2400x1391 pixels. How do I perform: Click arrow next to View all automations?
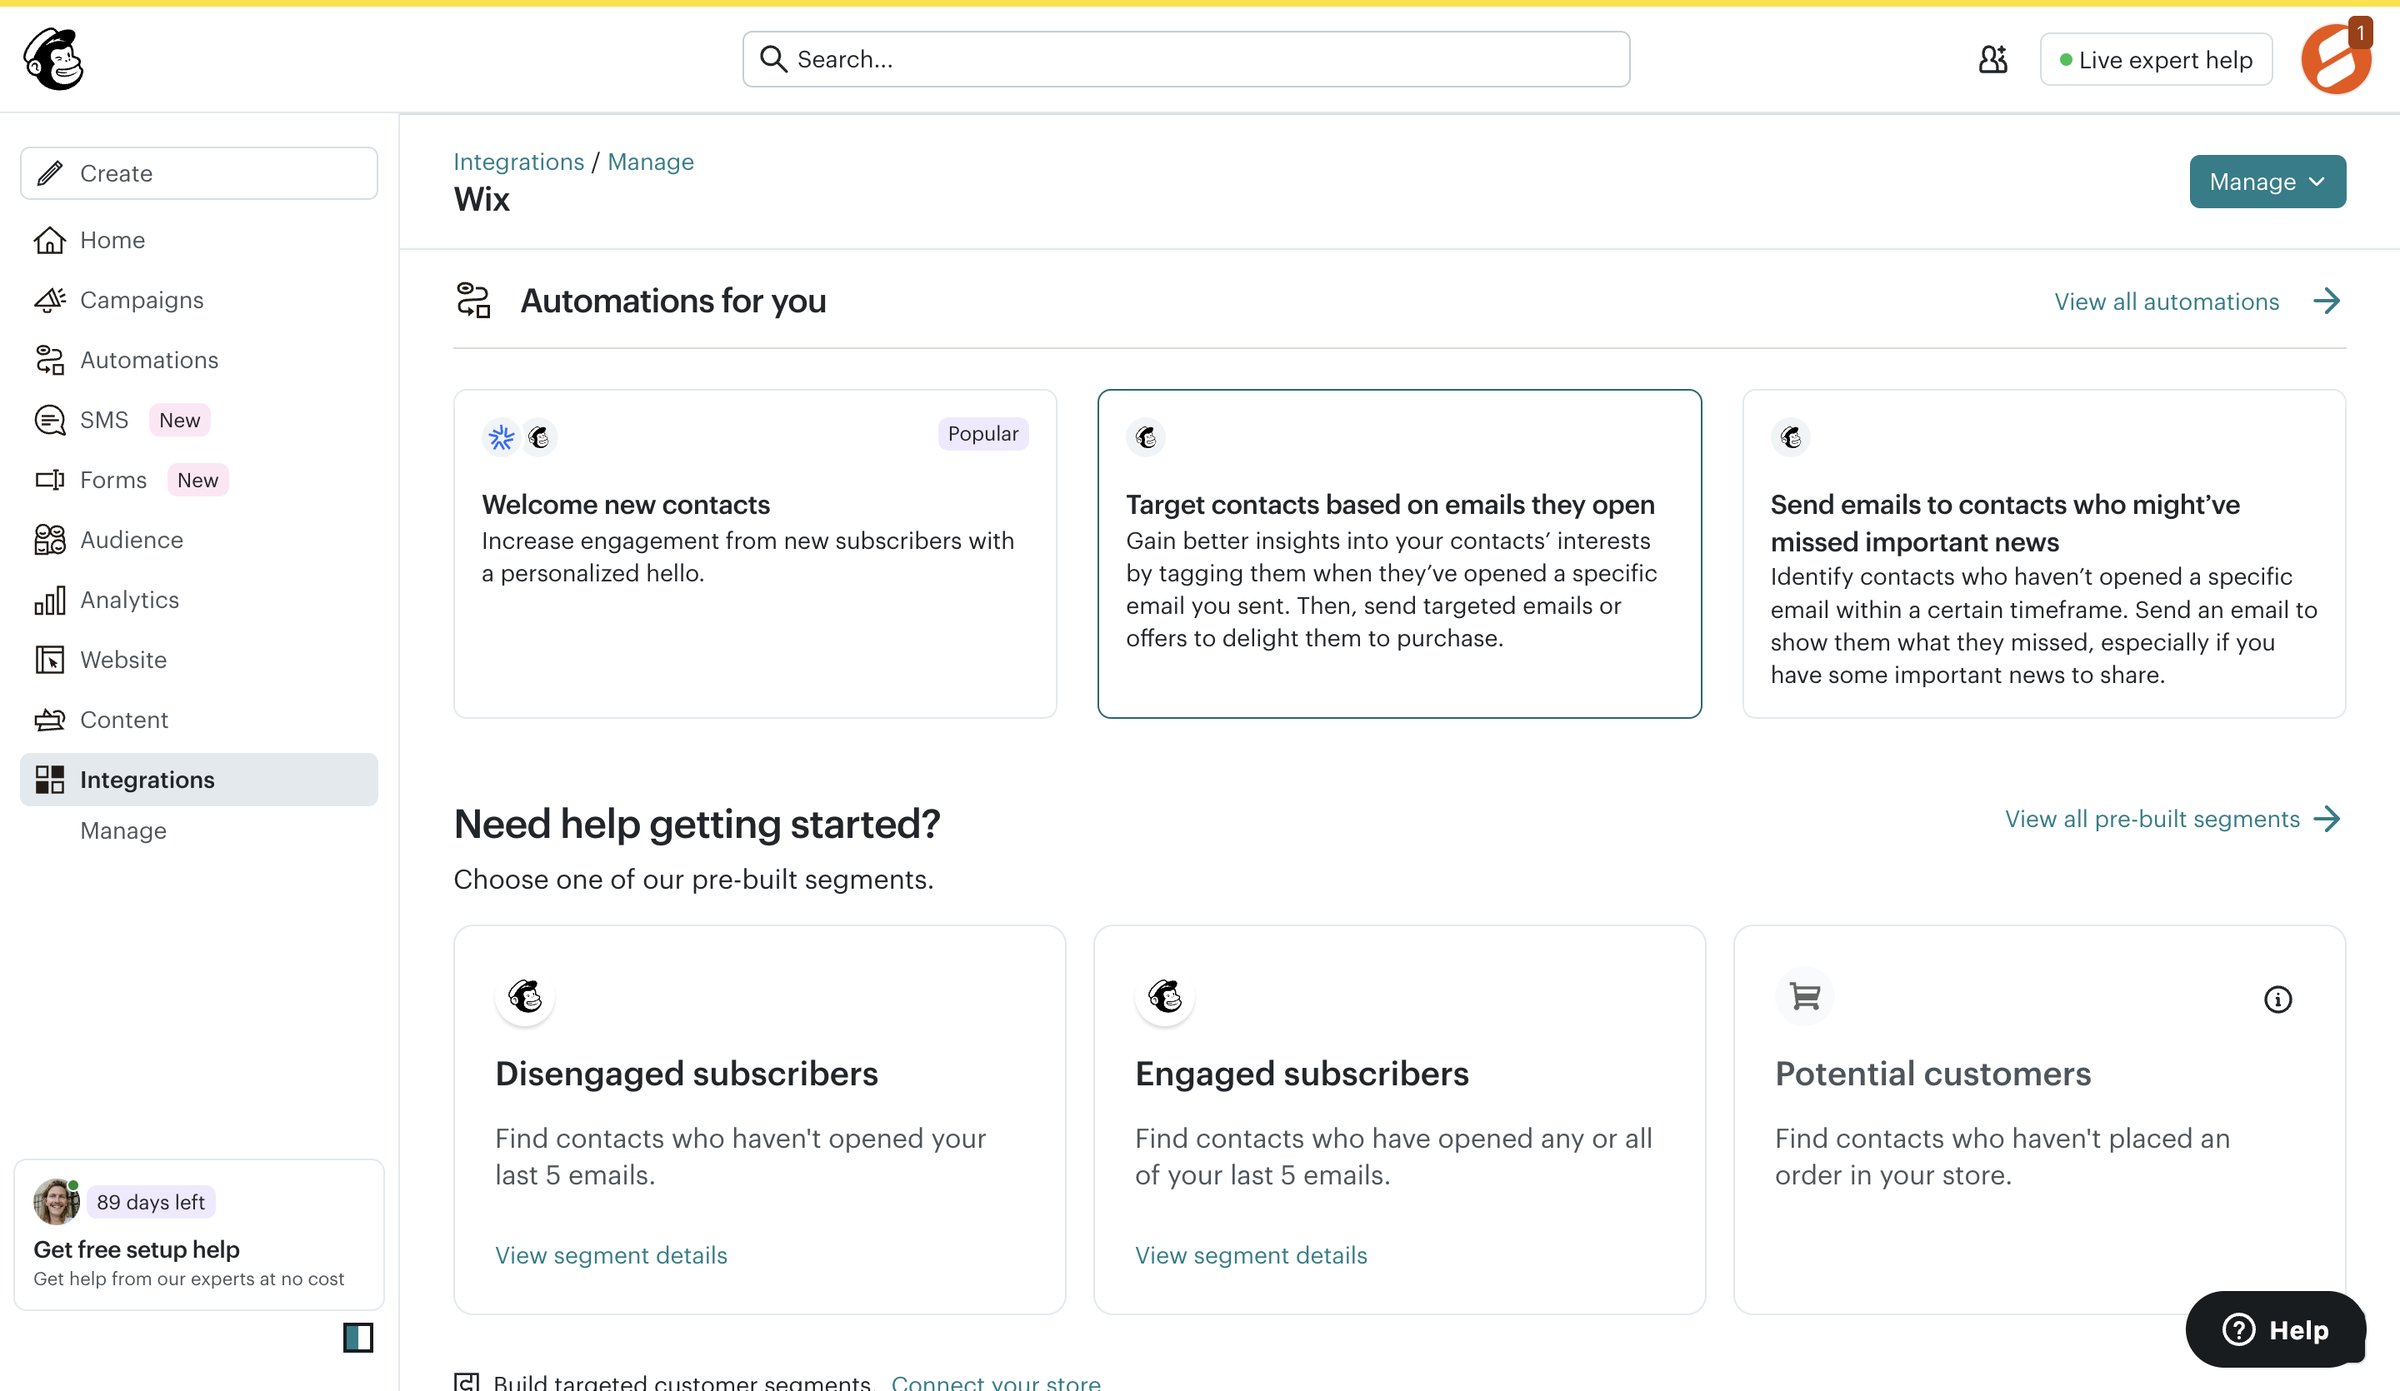(x=2327, y=301)
